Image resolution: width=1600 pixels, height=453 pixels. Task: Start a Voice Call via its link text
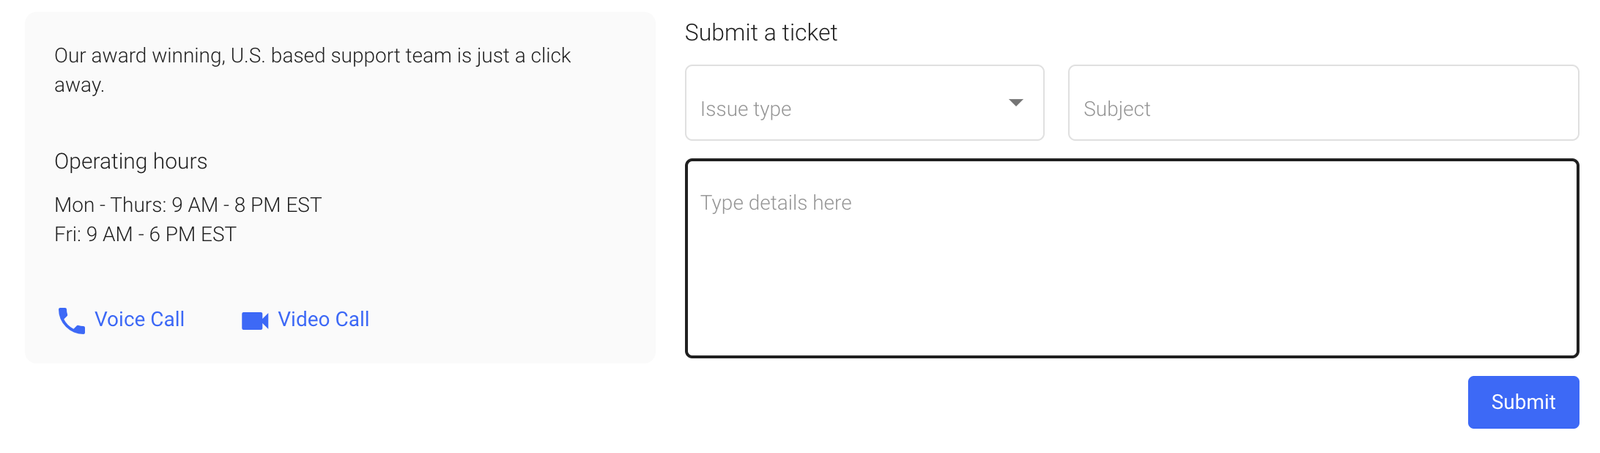click(x=139, y=319)
